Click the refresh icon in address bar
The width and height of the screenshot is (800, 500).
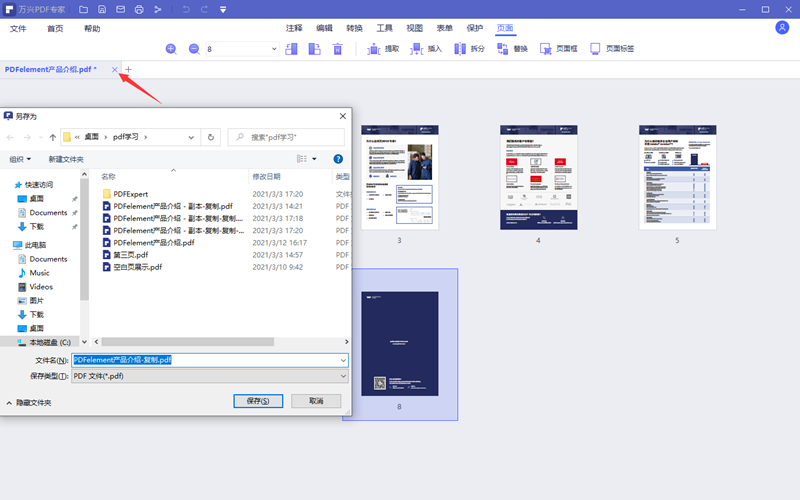[x=210, y=136]
